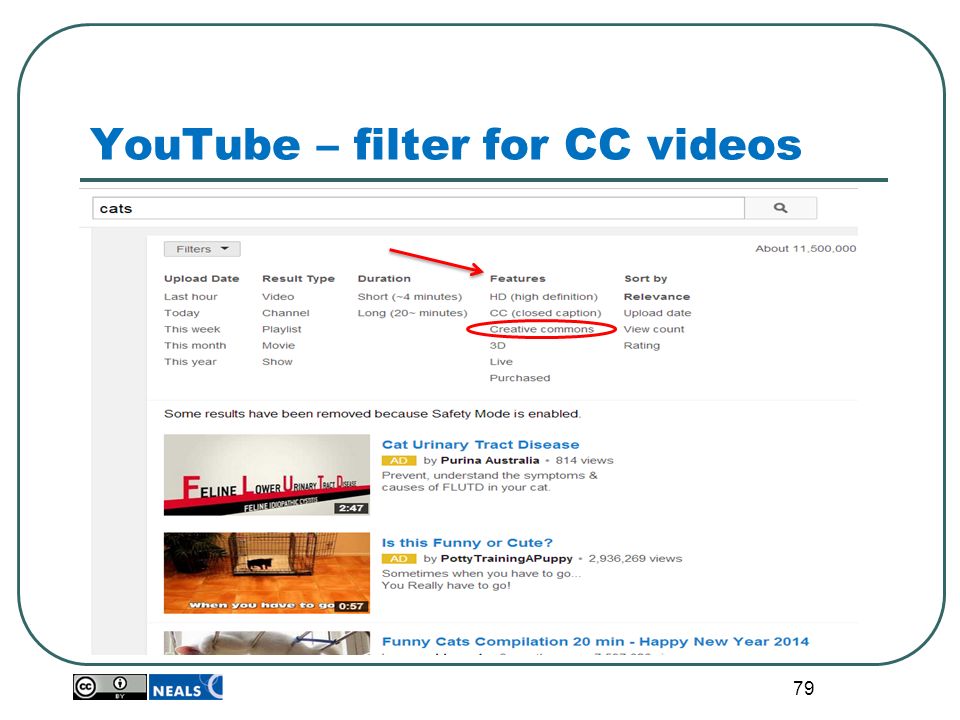Click the 'You Really have to go!' description

446,586
